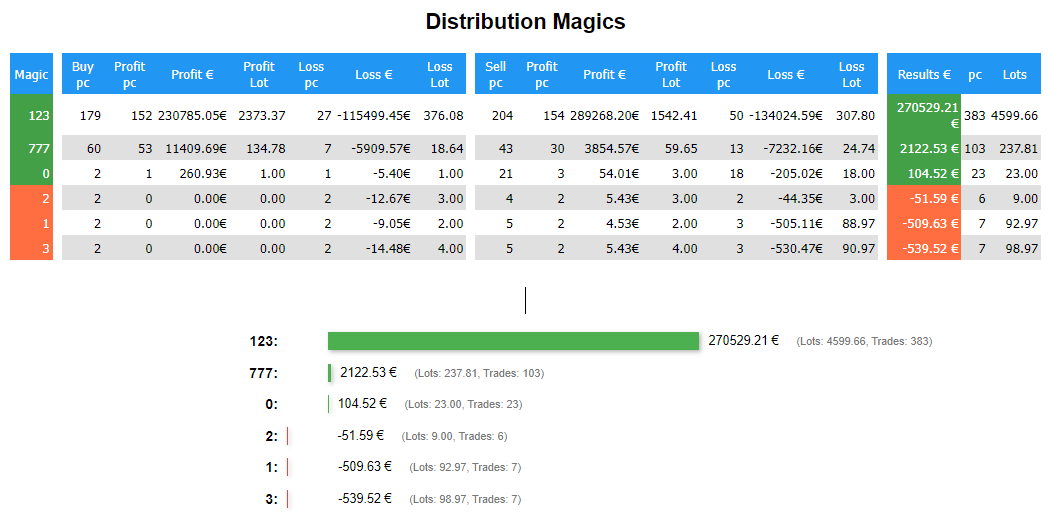The width and height of the screenshot is (1048, 526).
Task: Select the green Magic 0 cell
Action: pyautogui.click(x=31, y=173)
